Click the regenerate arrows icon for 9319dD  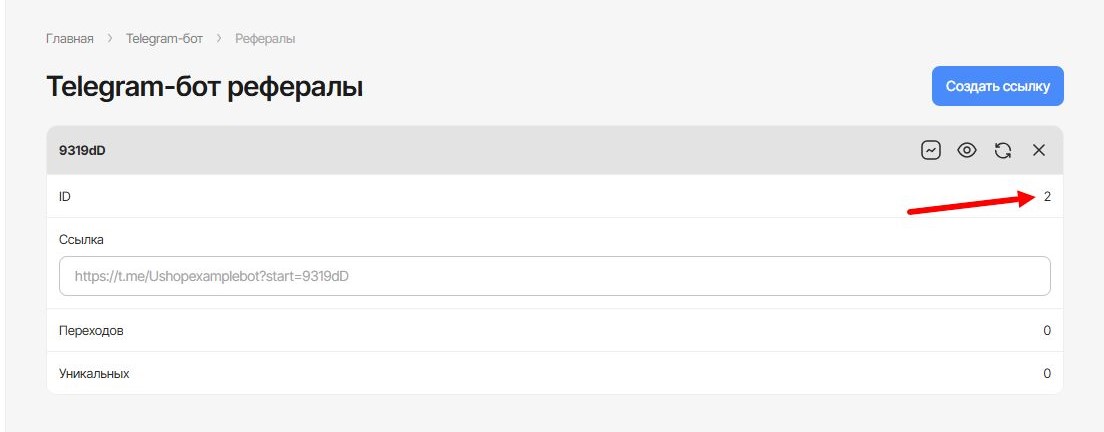1003,150
